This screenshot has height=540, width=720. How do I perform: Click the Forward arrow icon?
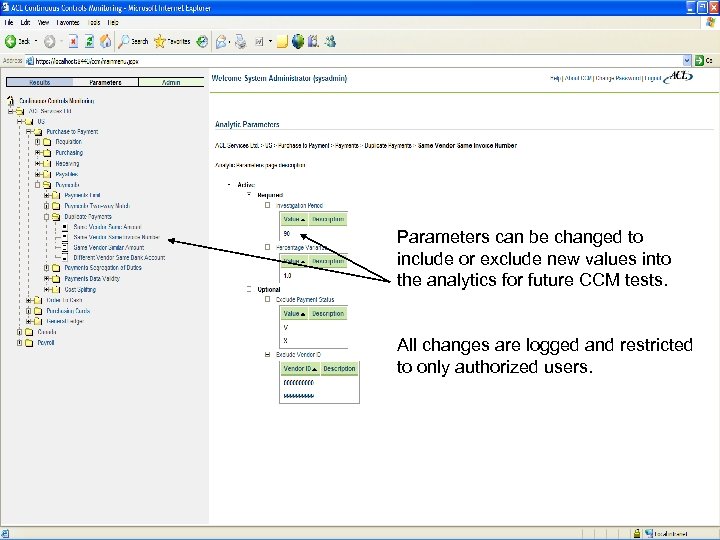[x=50, y=42]
